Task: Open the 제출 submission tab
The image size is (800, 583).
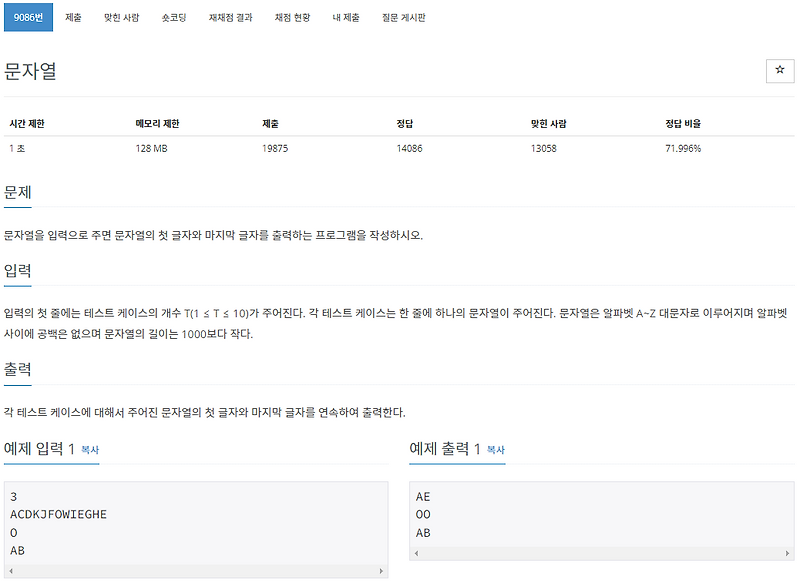Action: pos(74,16)
